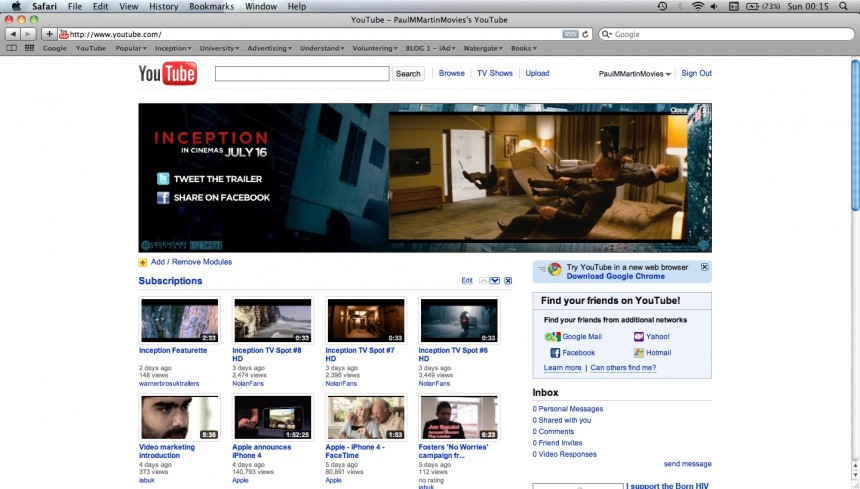860x489 pixels.
Task: Click the Add Bookmark plus button
Action: (x=49, y=34)
